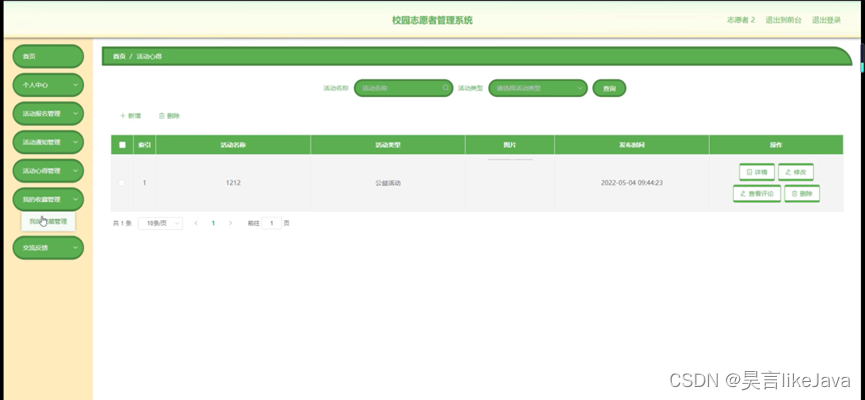
Task: Expand the 个人中心 sidebar menu
Action: pos(48,85)
